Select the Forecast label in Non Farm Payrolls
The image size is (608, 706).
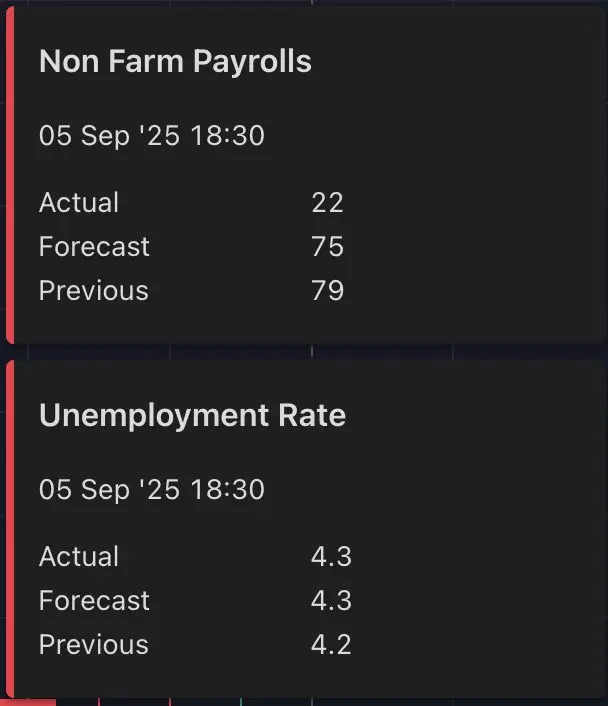click(x=94, y=247)
